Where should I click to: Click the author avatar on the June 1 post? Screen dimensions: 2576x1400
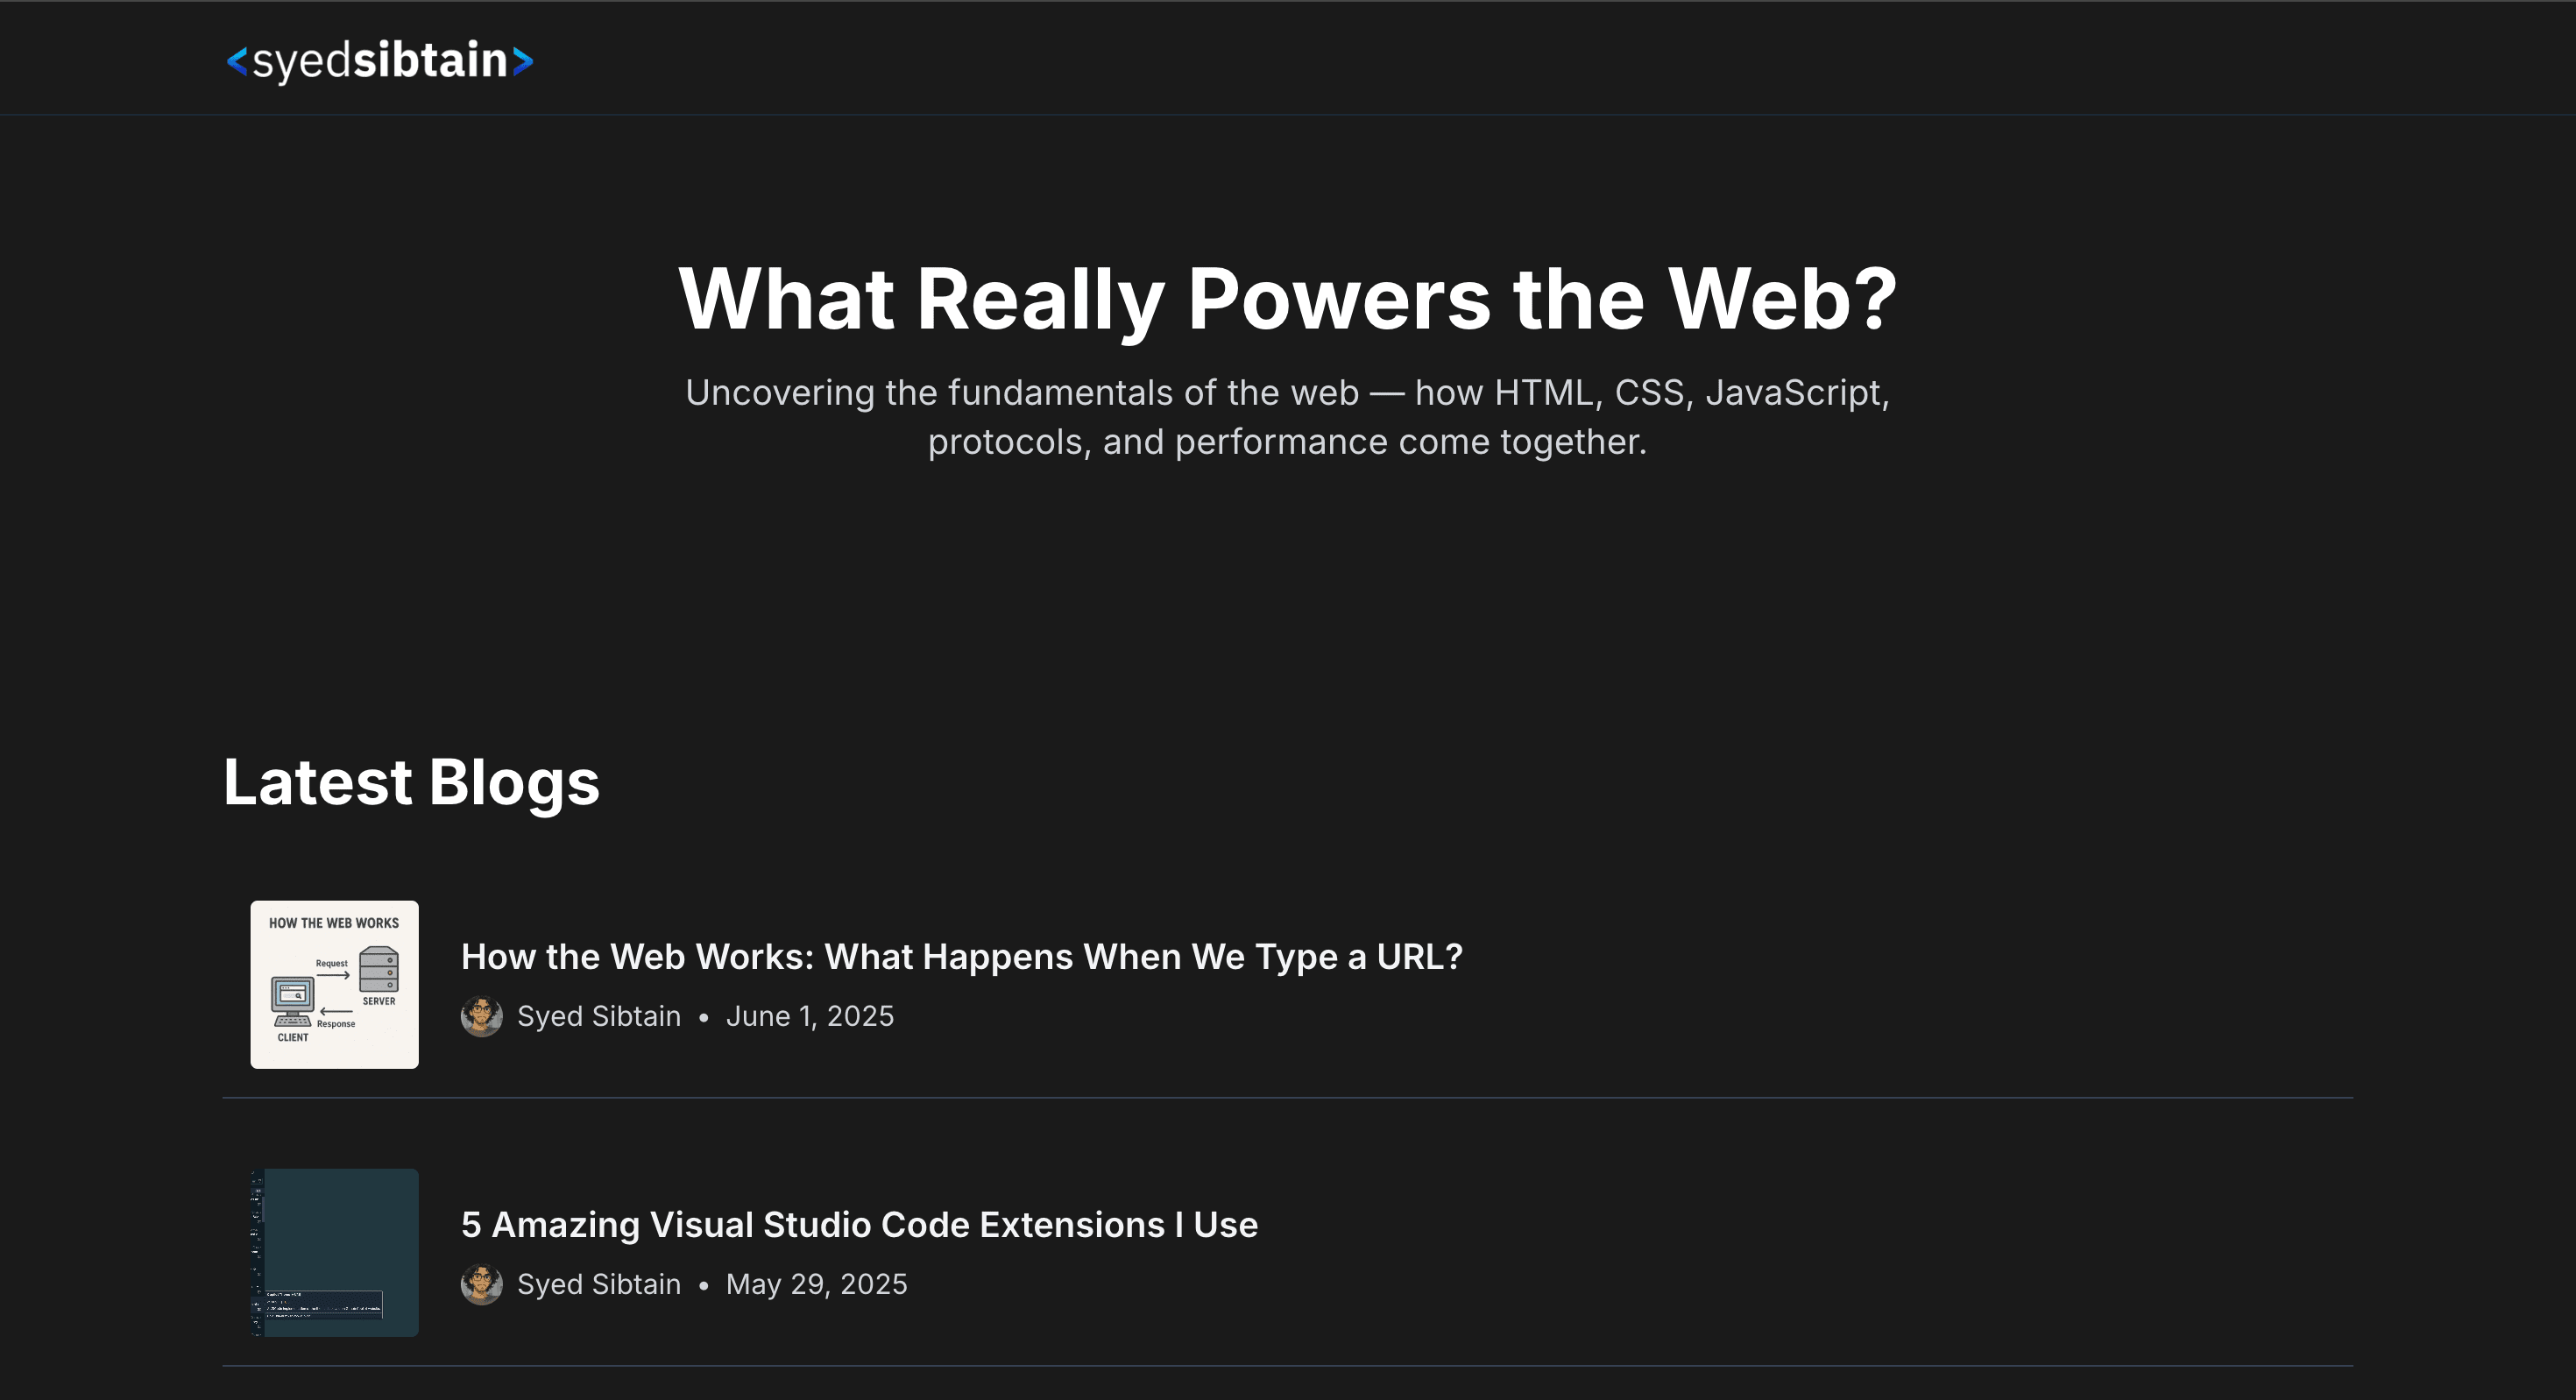click(481, 1016)
